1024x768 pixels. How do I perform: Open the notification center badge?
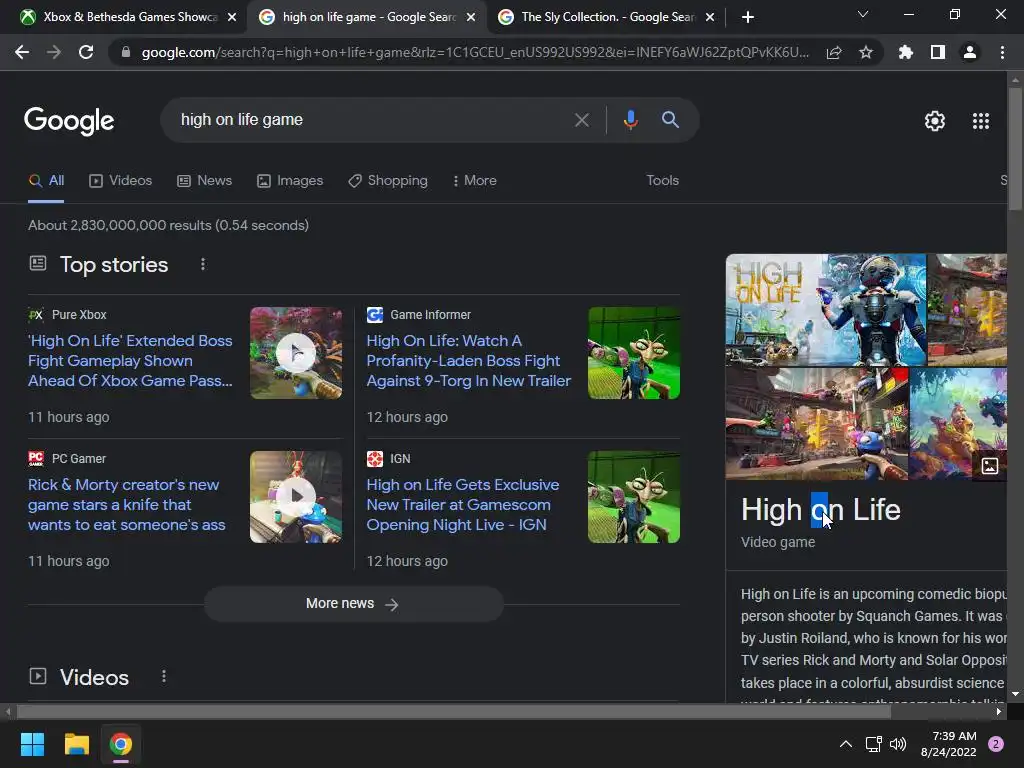tap(996, 744)
